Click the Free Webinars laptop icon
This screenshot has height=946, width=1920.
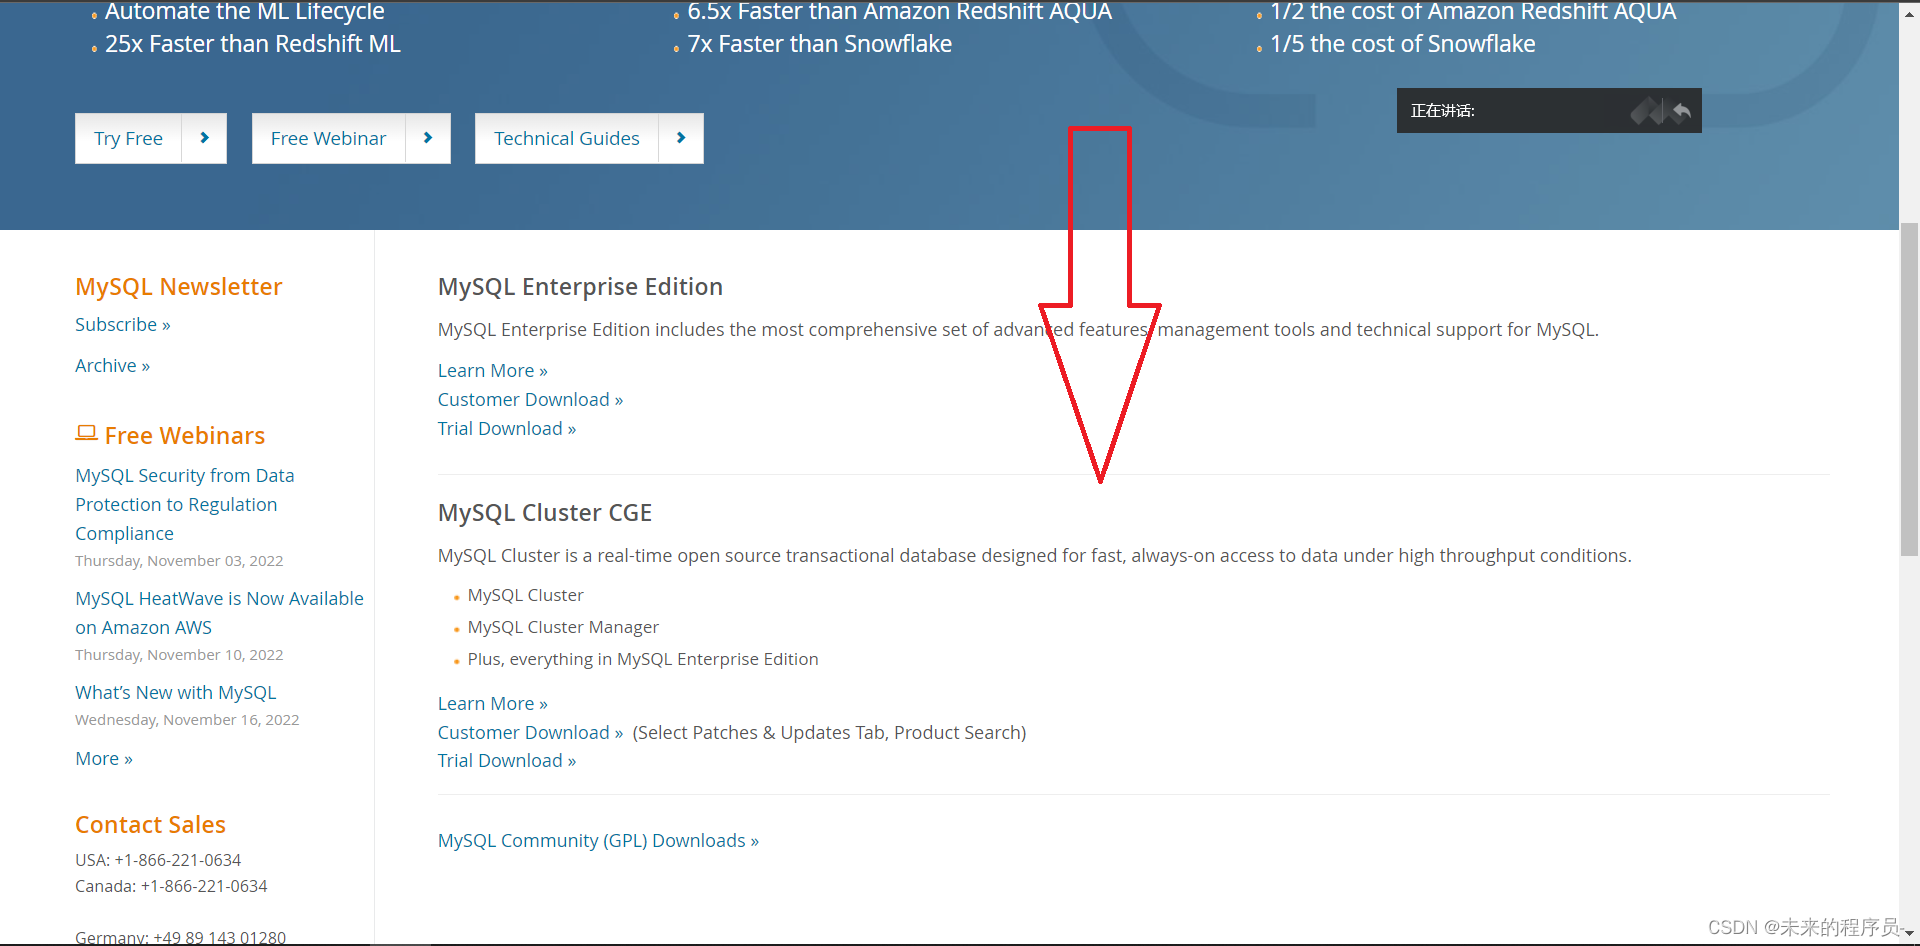[86, 433]
